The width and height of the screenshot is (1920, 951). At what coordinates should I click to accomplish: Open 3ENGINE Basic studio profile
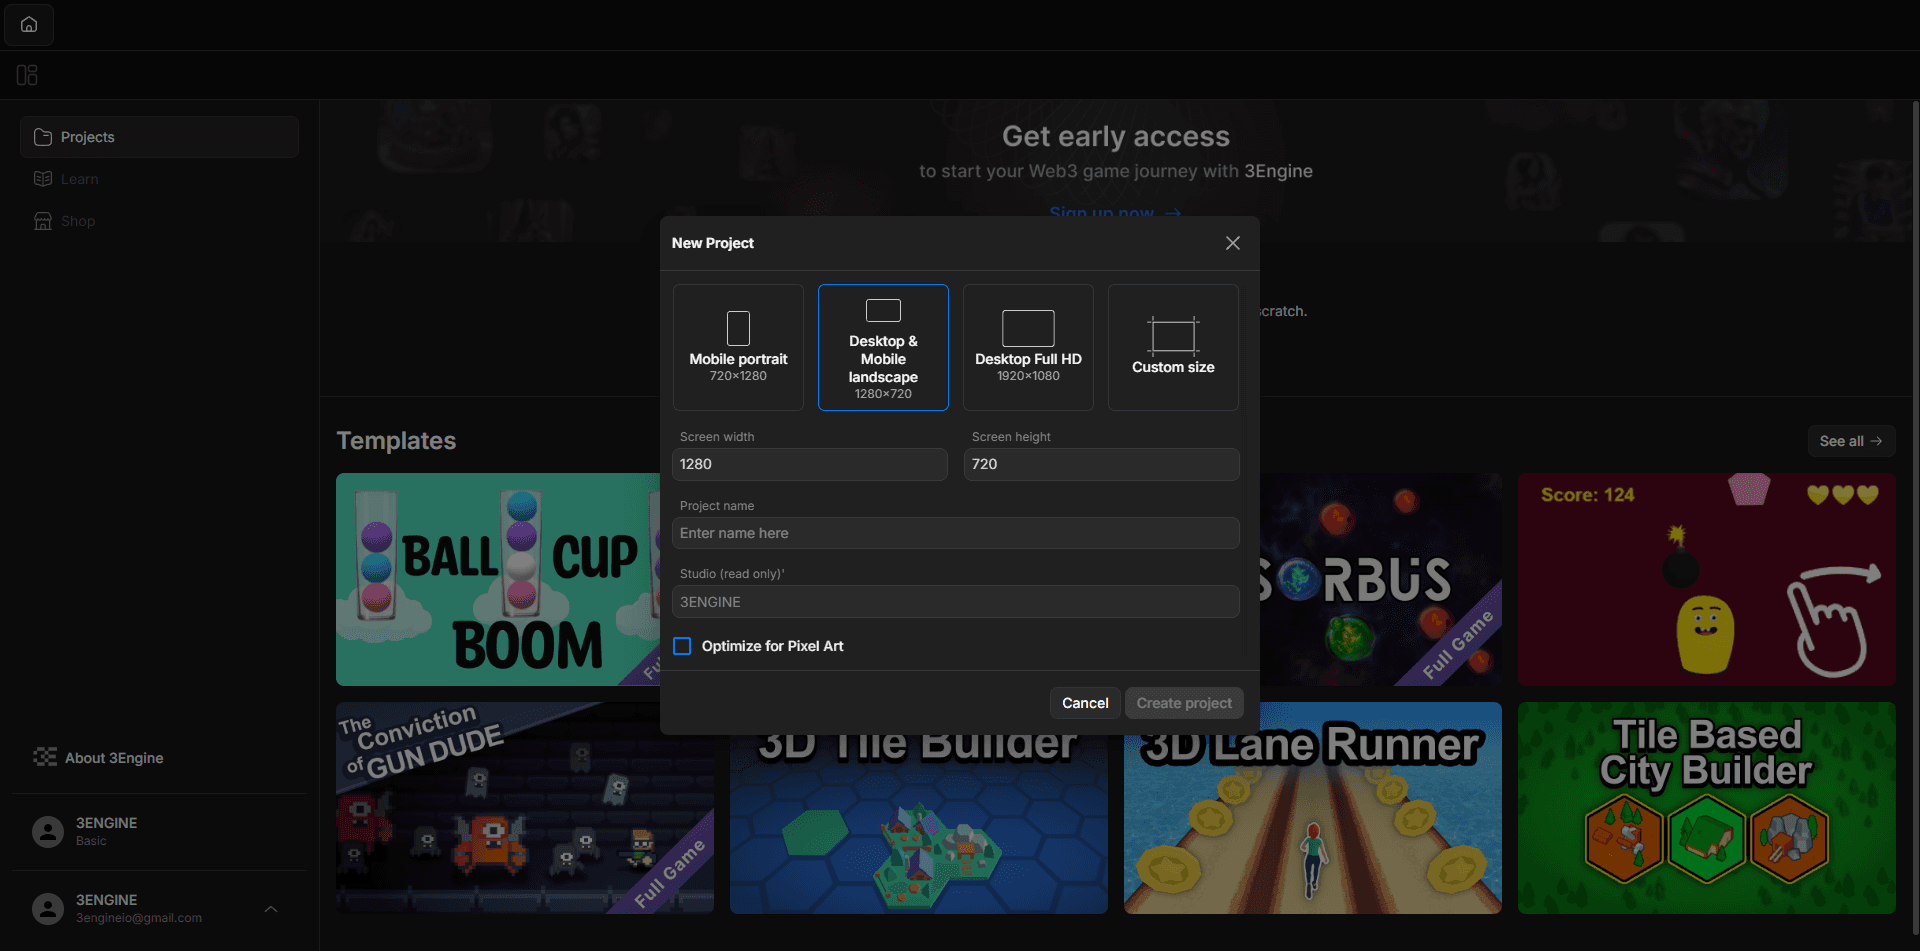160,831
